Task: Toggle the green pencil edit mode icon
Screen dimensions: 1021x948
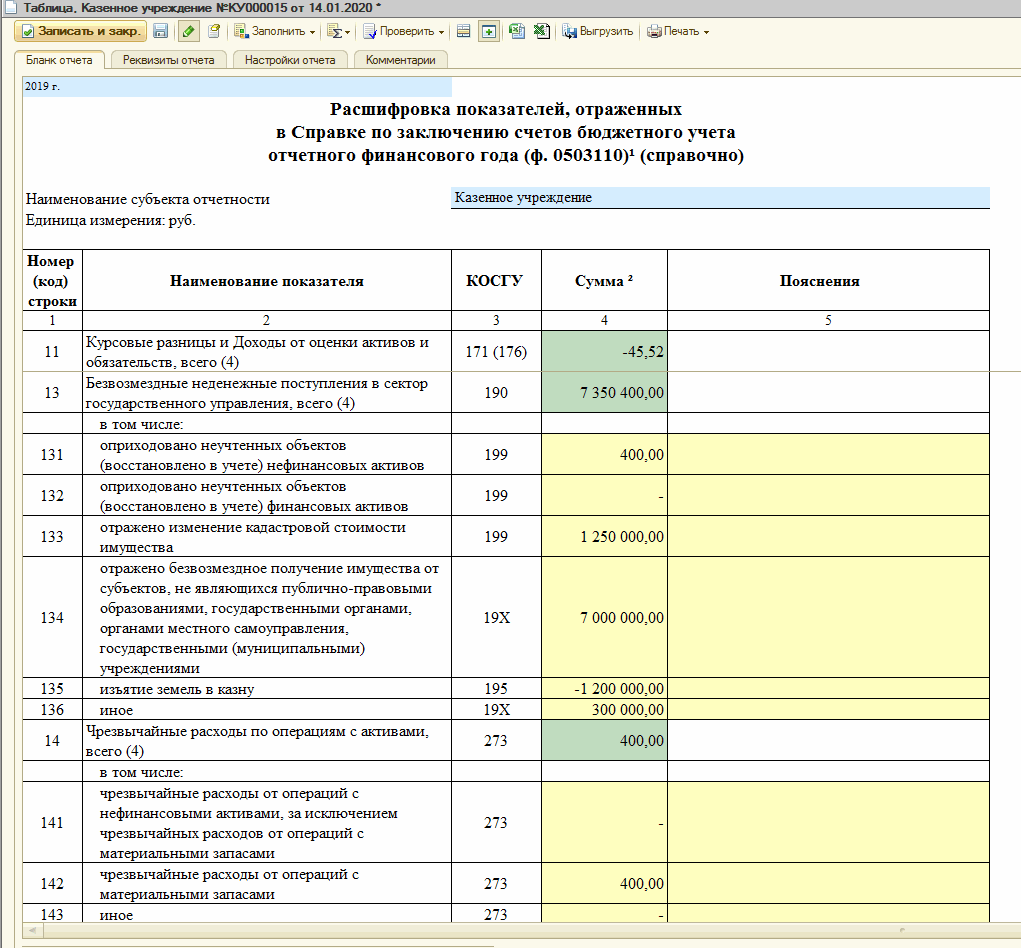Action: (x=188, y=31)
